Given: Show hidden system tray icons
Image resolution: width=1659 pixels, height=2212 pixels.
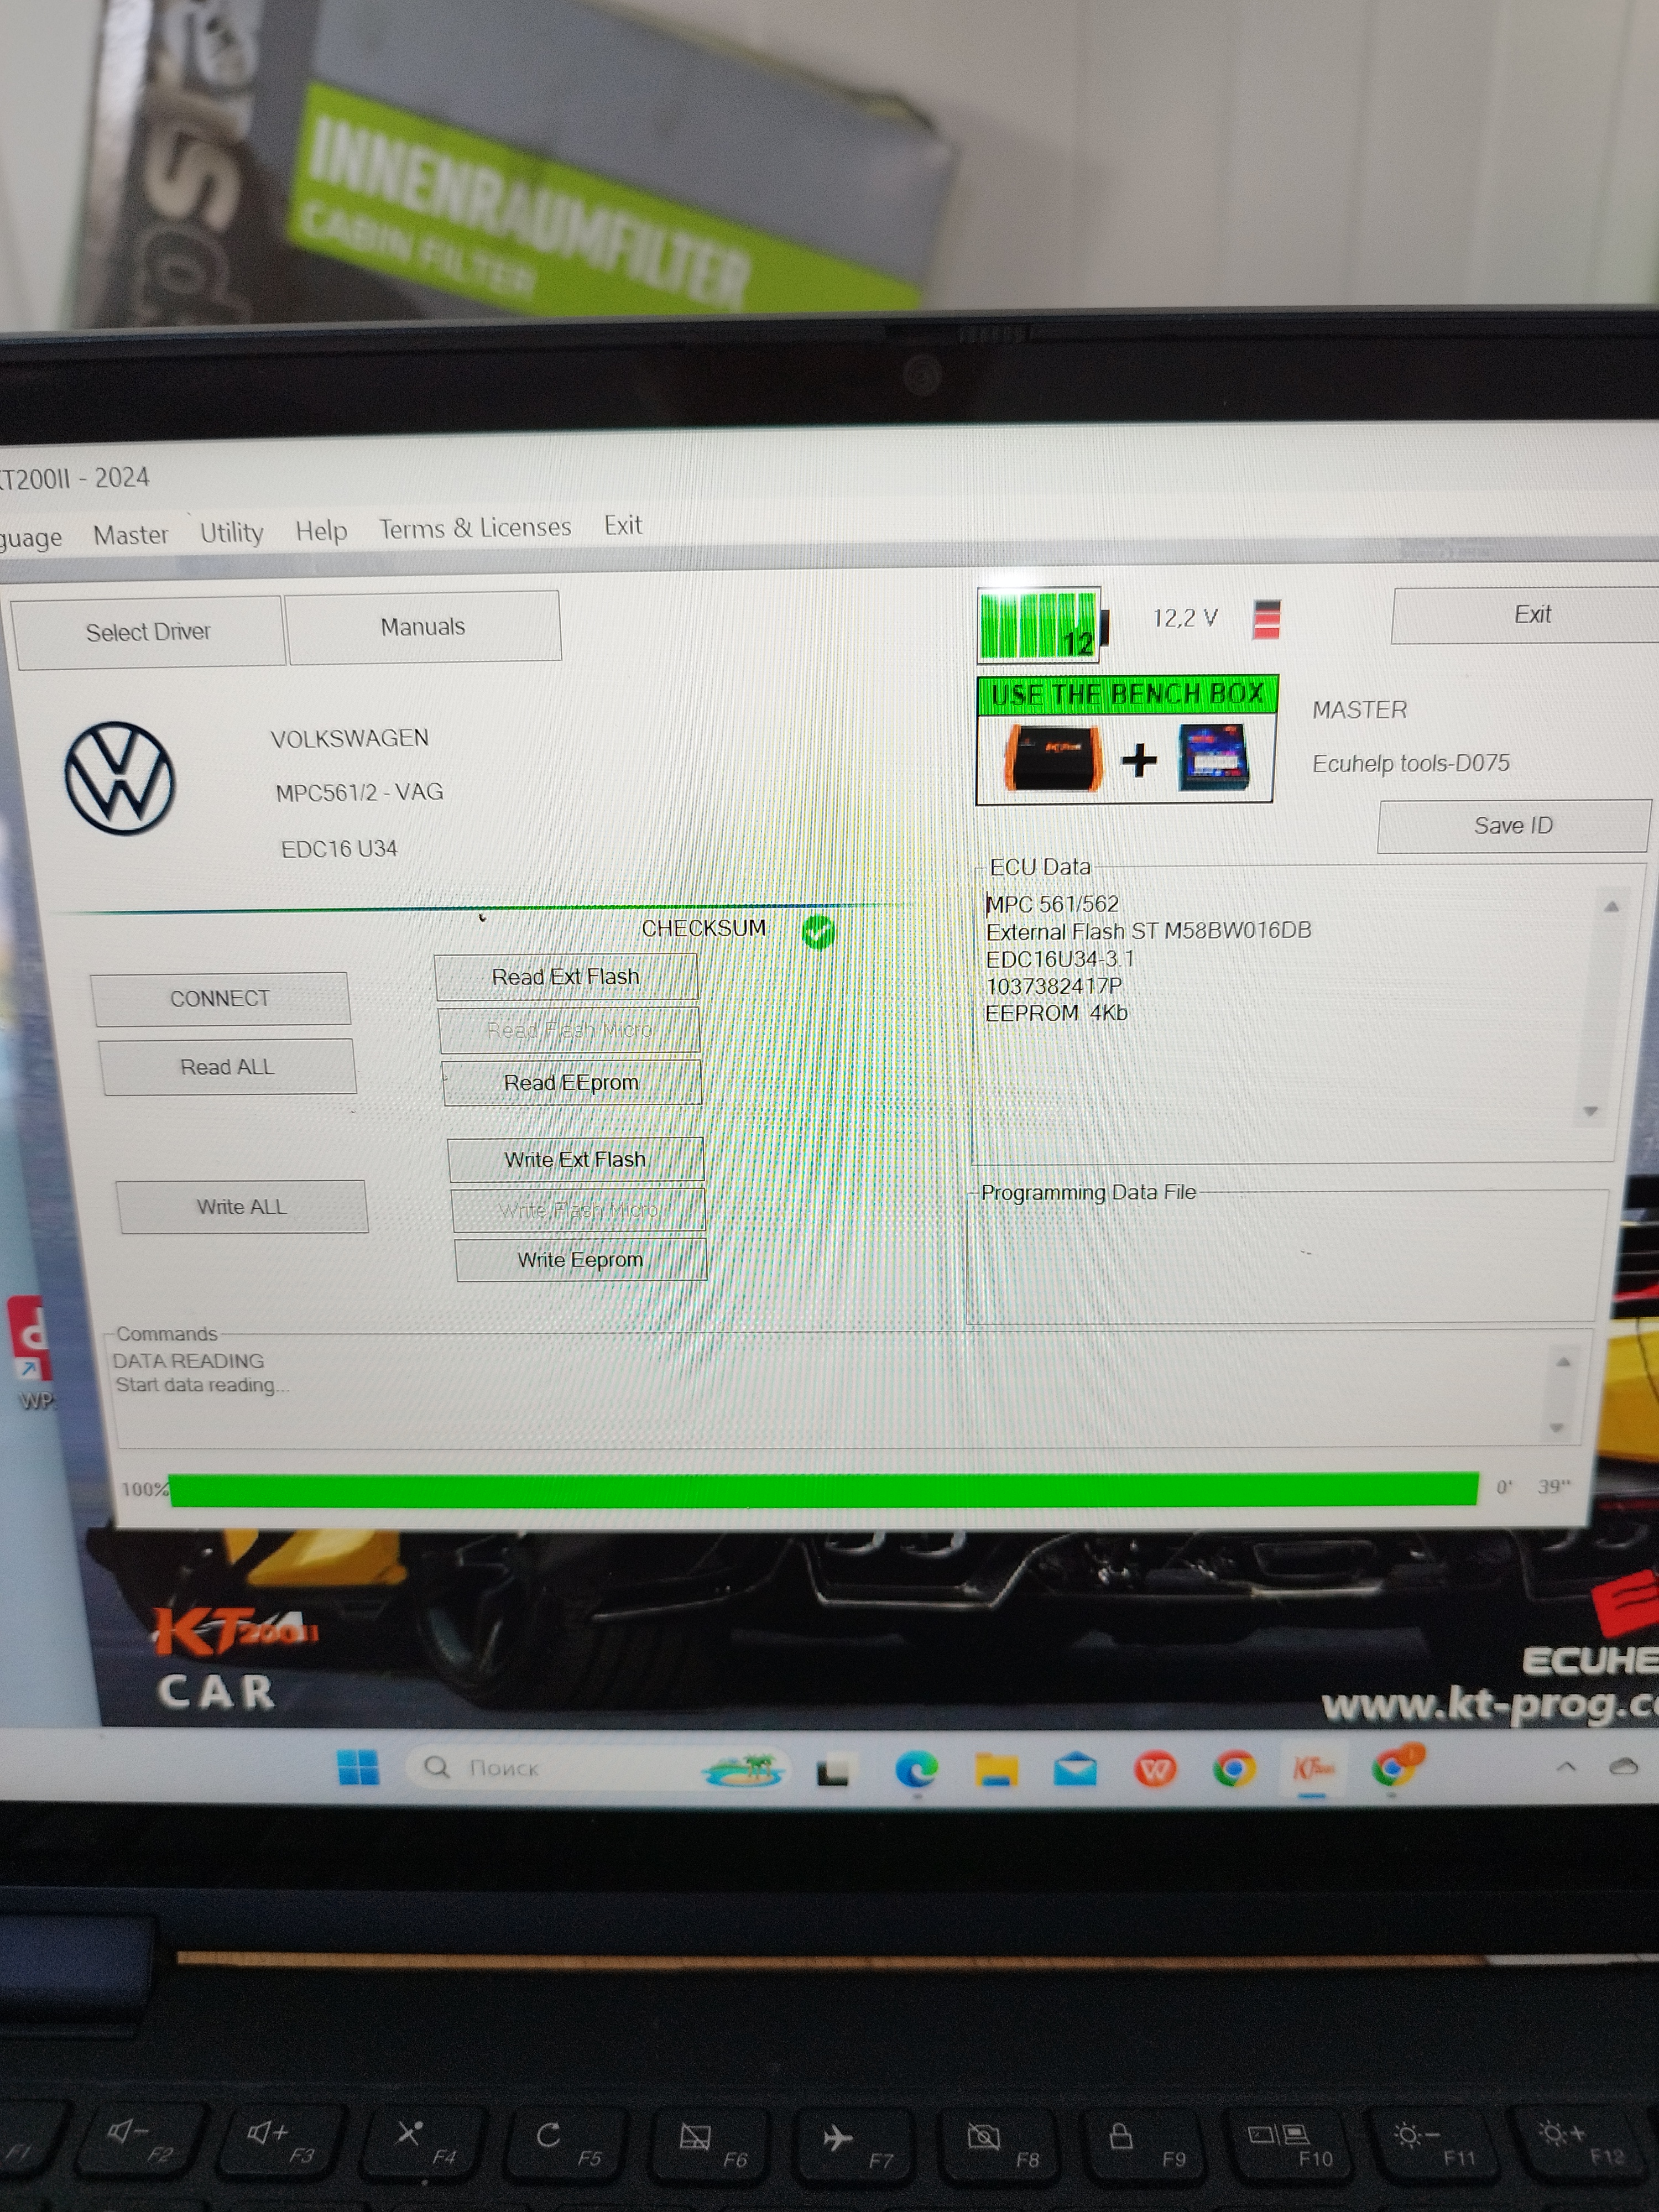Looking at the screenshot, I should (x=1565, y=1767).
